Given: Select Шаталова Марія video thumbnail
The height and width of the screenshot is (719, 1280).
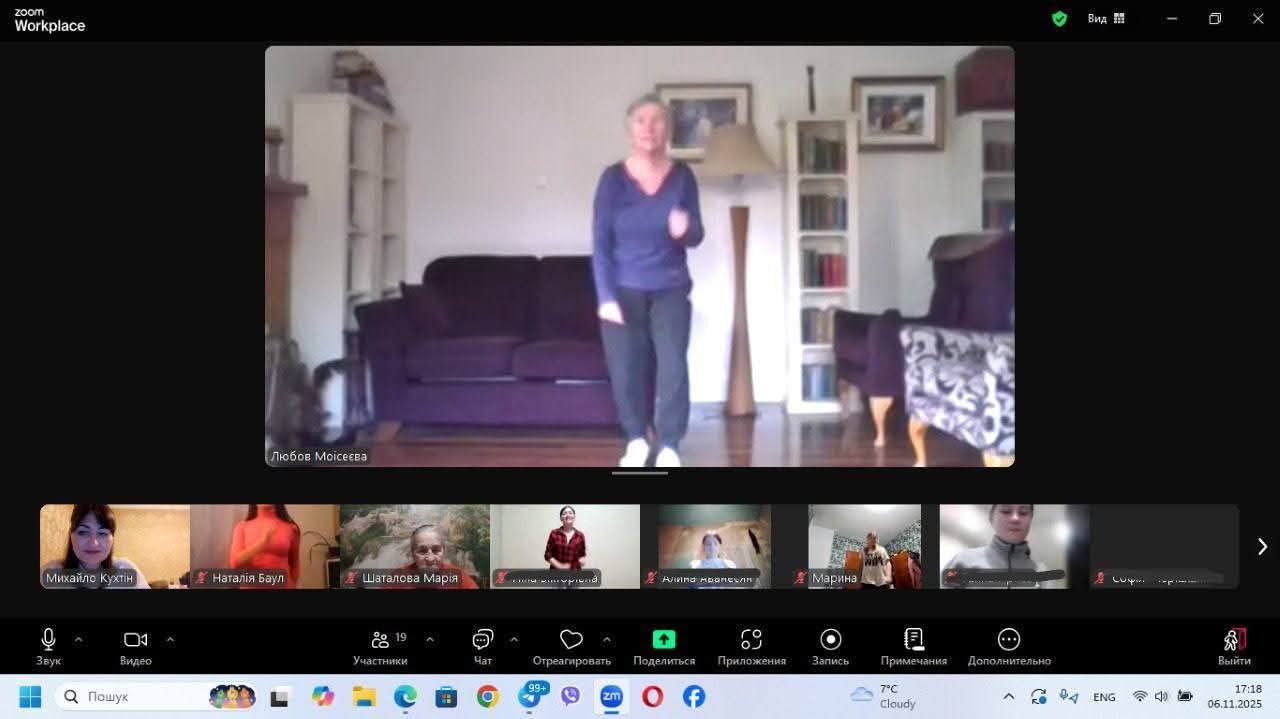Looking at the screenshot, I should coord(414,546).
